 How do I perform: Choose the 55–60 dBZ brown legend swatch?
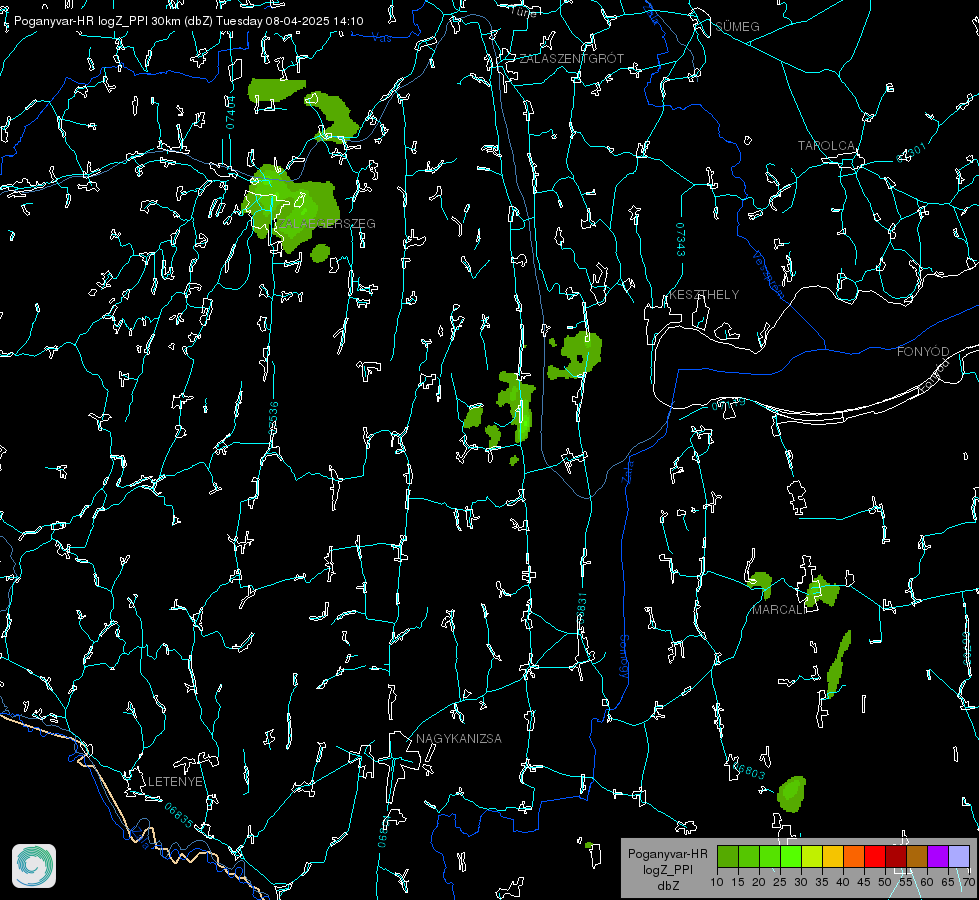pyautogui.click(x=917, y=857)
